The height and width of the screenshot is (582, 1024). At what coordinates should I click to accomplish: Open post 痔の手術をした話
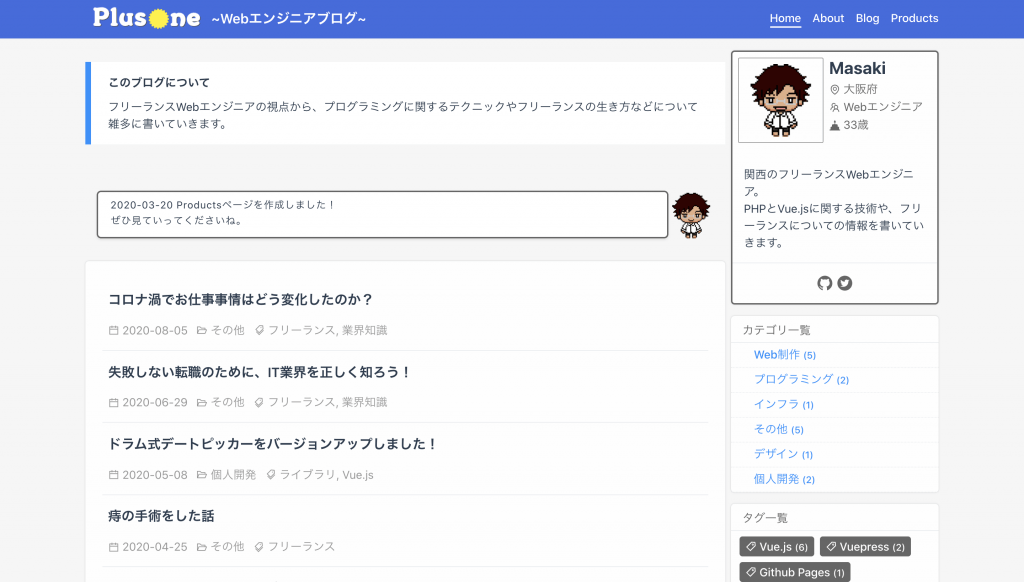coord(161,516)
